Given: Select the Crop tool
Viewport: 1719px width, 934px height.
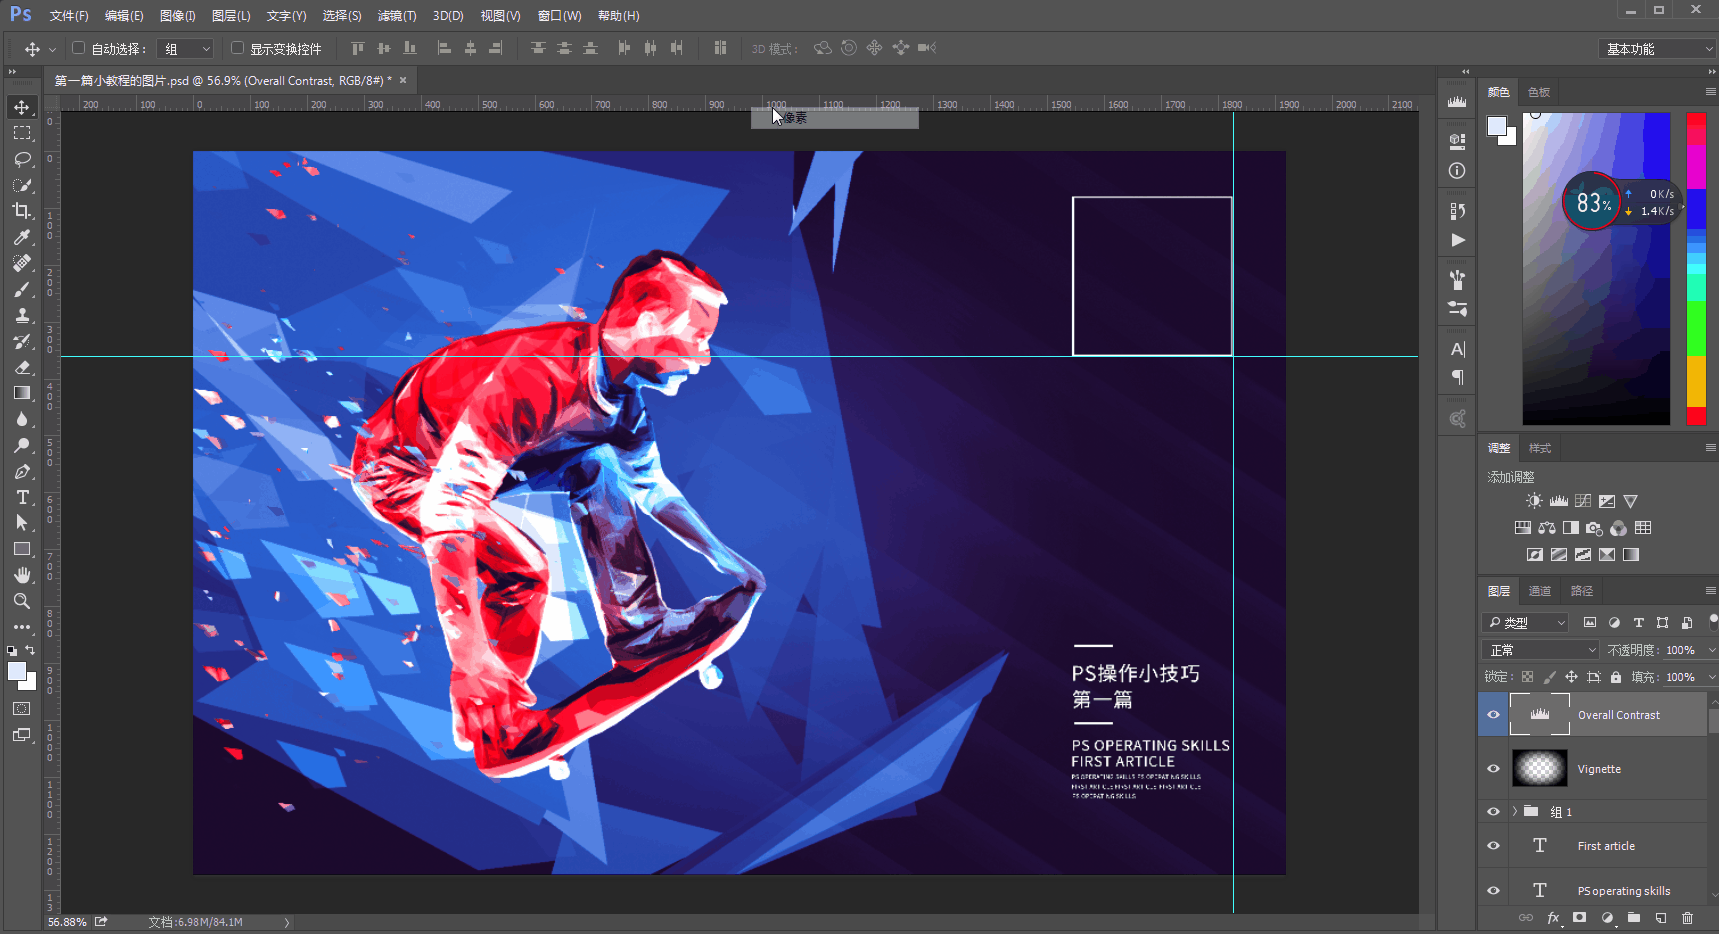Looking at the screenshot, I should (22, 211).
